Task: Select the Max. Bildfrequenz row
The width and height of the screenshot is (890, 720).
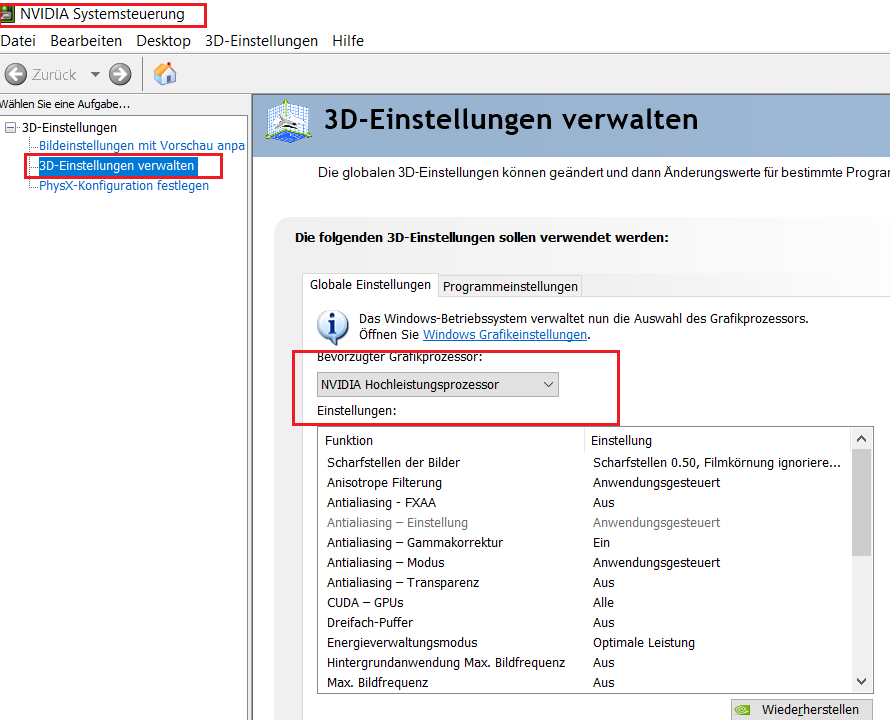Action: coord(585,683)
